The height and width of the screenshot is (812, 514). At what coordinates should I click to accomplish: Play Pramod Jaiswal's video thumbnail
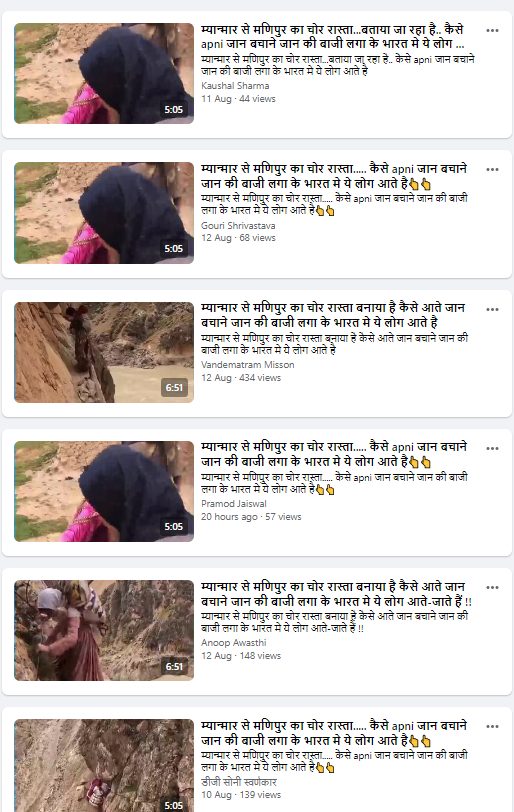point(104,491)
